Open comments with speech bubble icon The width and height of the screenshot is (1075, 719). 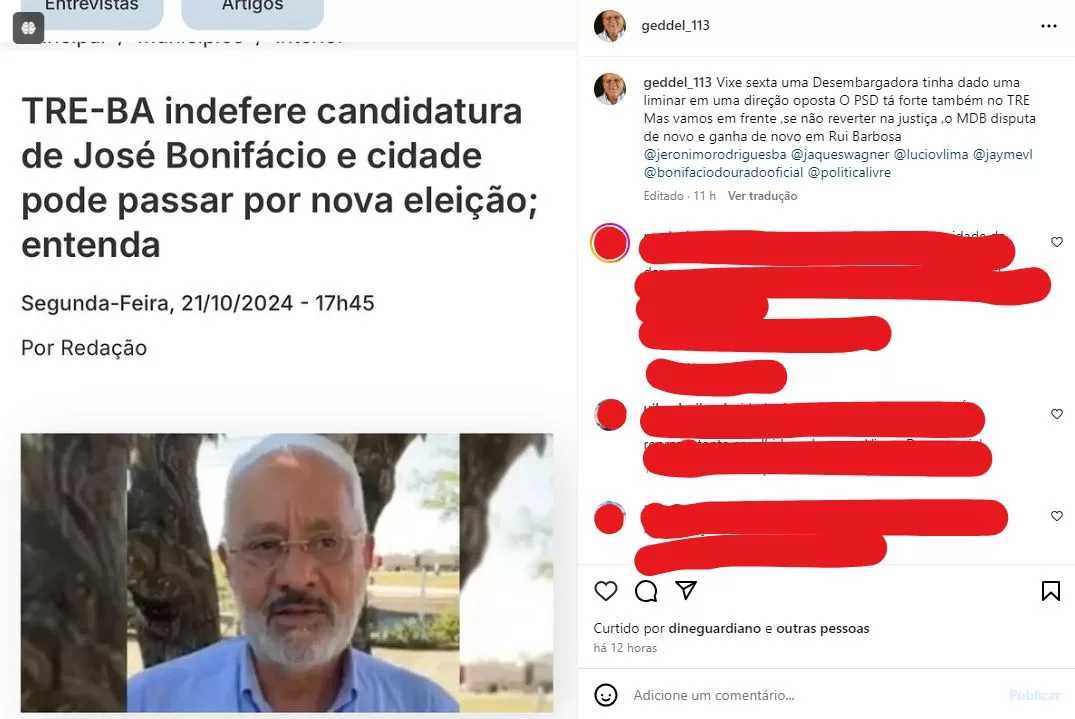tap(646, 591)
